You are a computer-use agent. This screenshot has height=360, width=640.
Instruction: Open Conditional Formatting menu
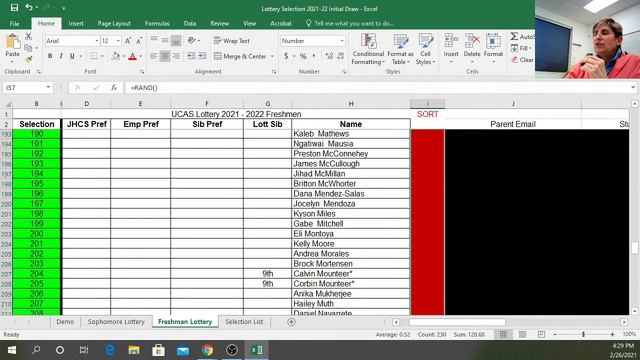(x=368, y=49)
